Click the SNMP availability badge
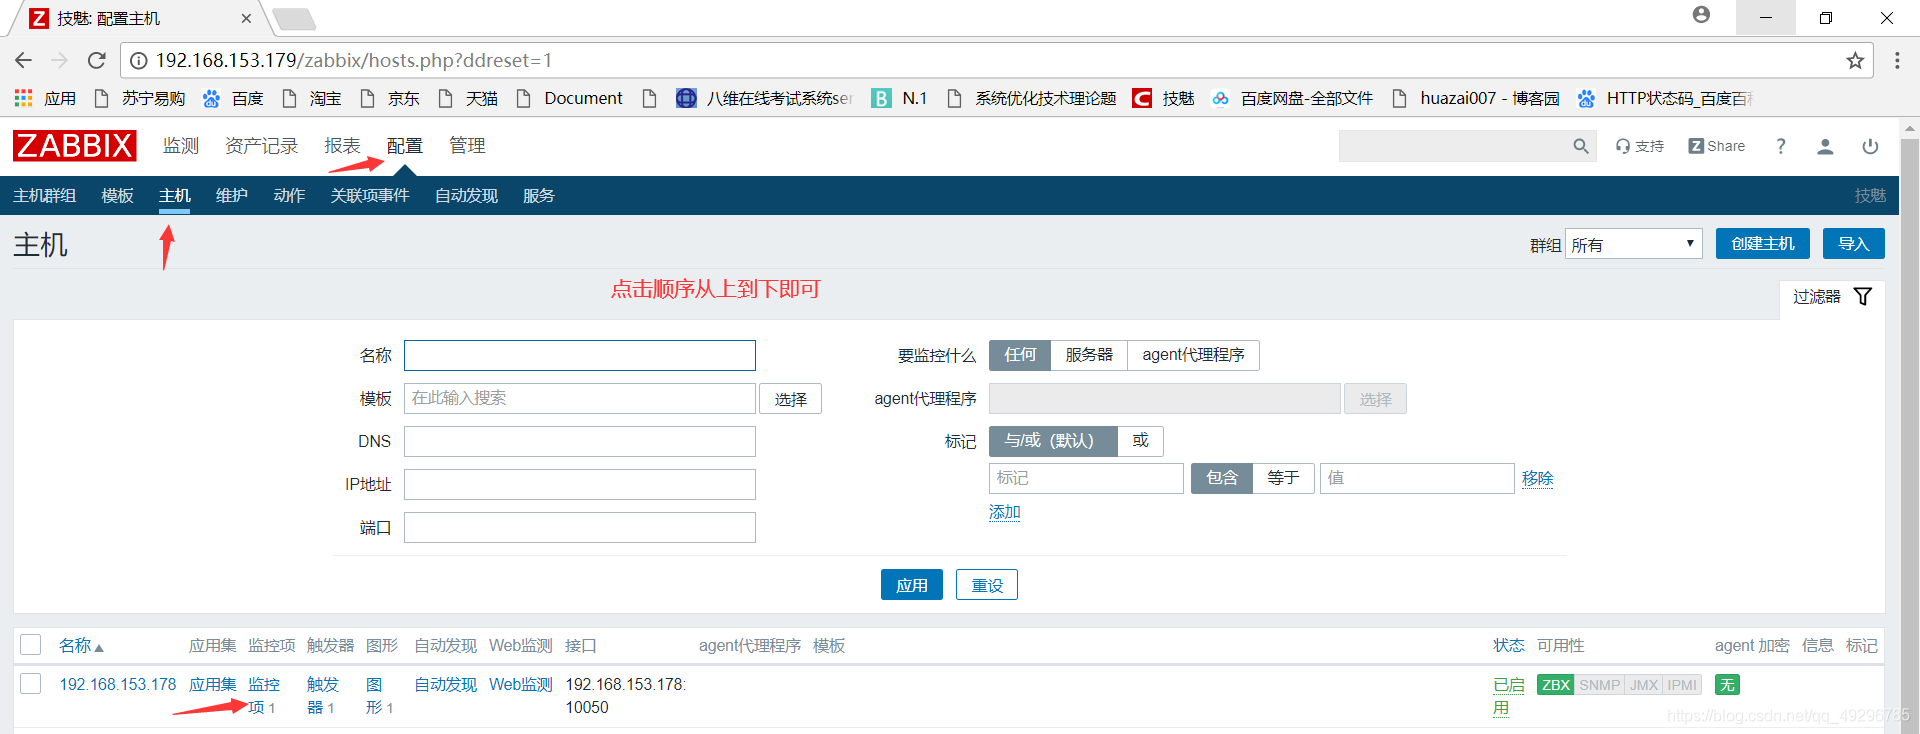Screen dimensions: 1920x734 tap(1599, 685)
